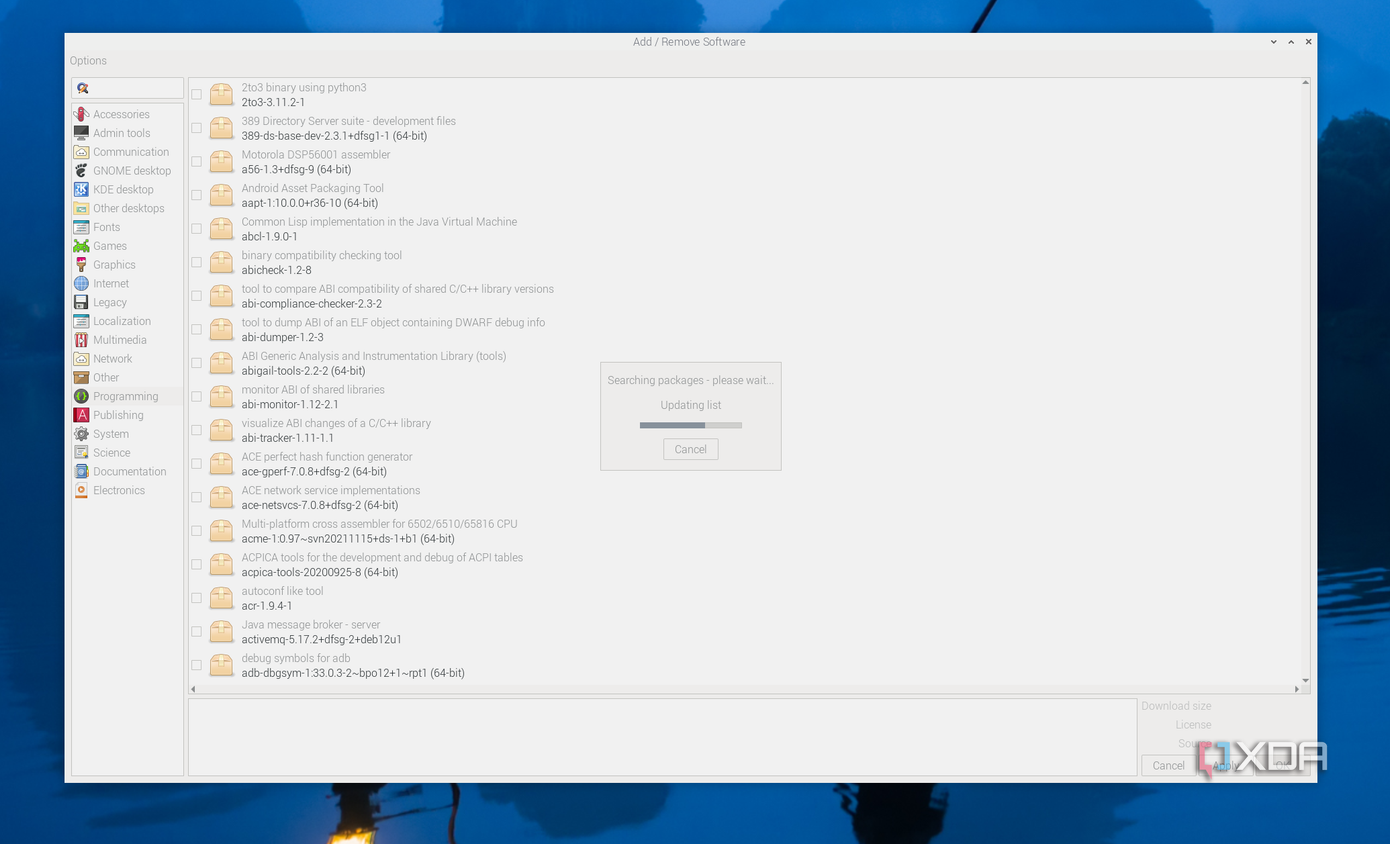The width and height of the screenshot is (1390, 844).
Task: Select the activemq package checkbox
Action: click(196, 632)
